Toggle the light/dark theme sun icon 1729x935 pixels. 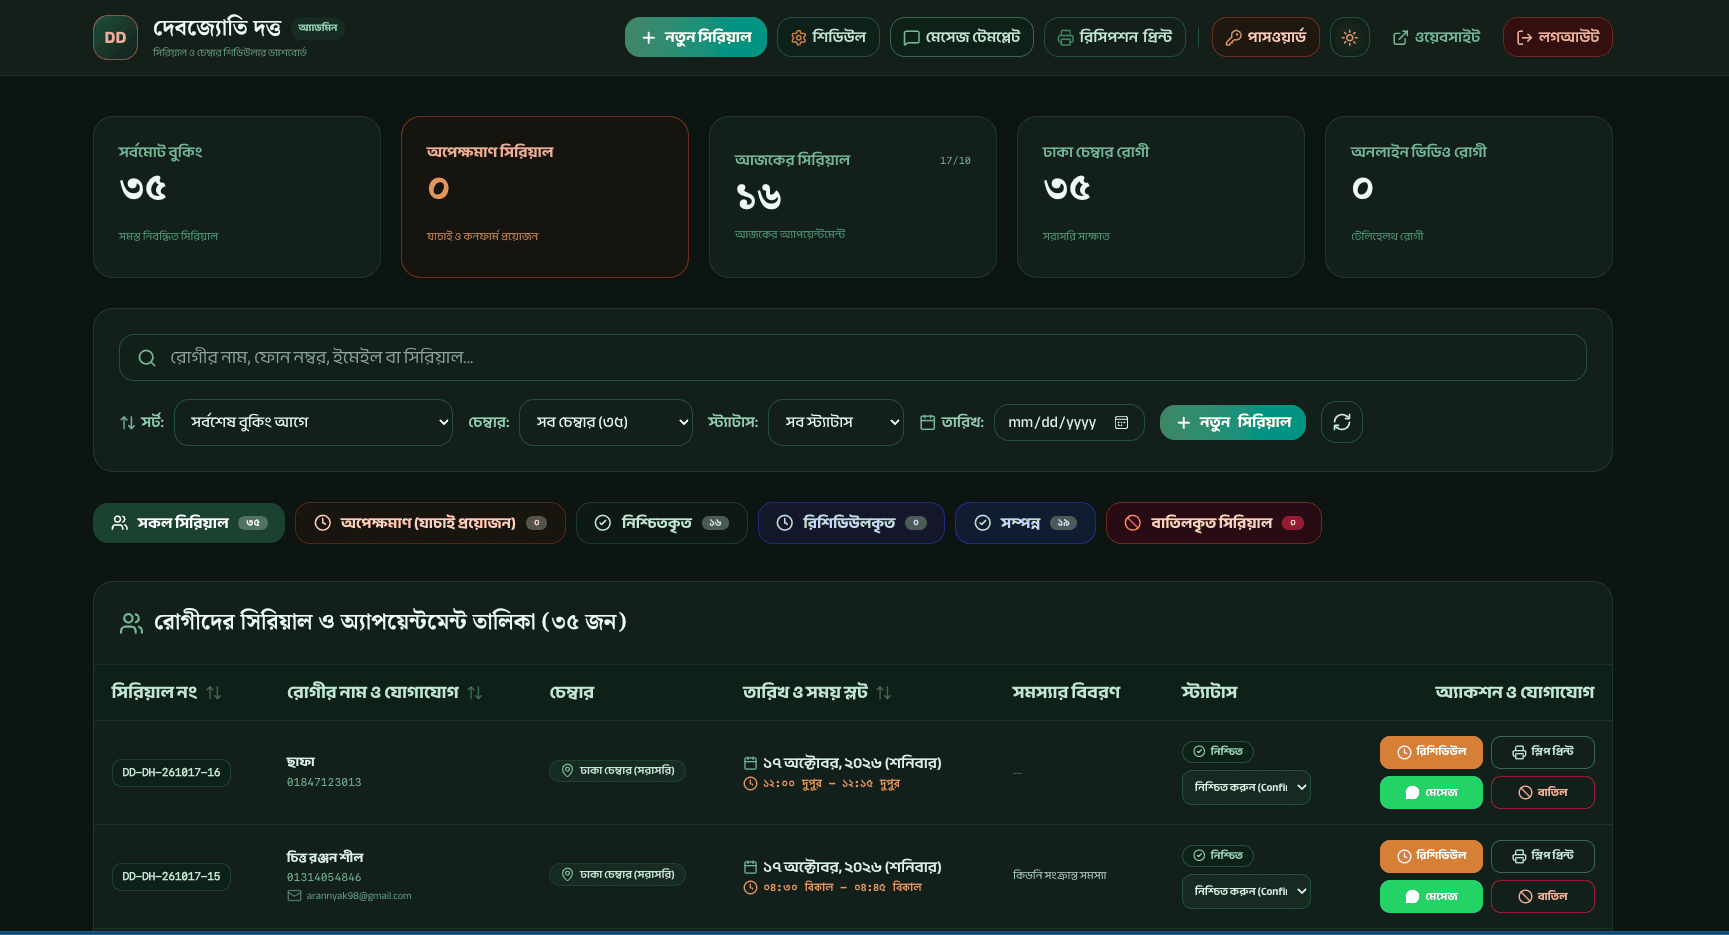1349,37
